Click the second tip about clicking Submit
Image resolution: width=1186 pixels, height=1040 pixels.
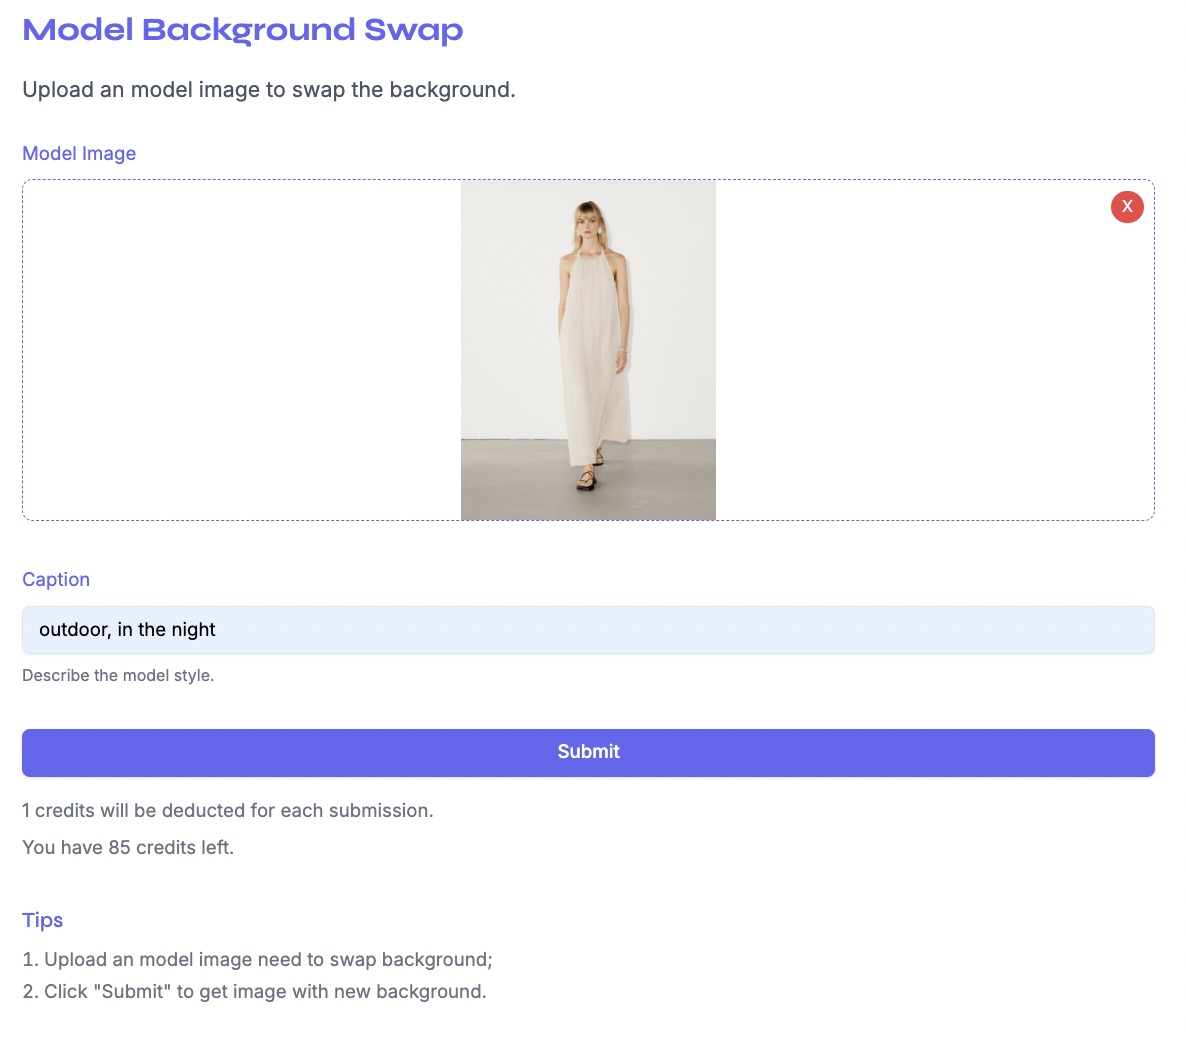point(253,991)
